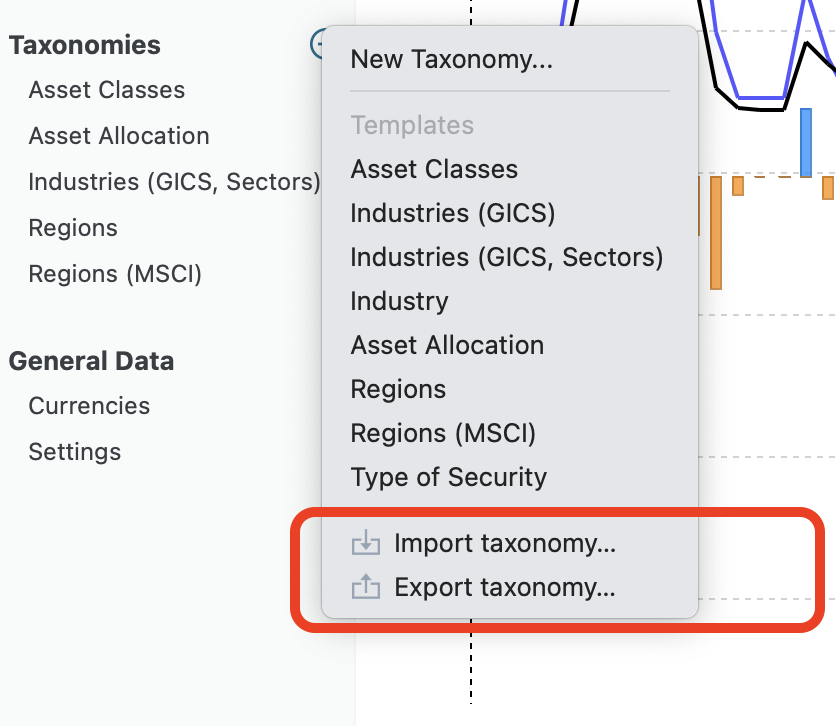Click the blue bar in the chart
836x726 pixels.
pos(806,142)
